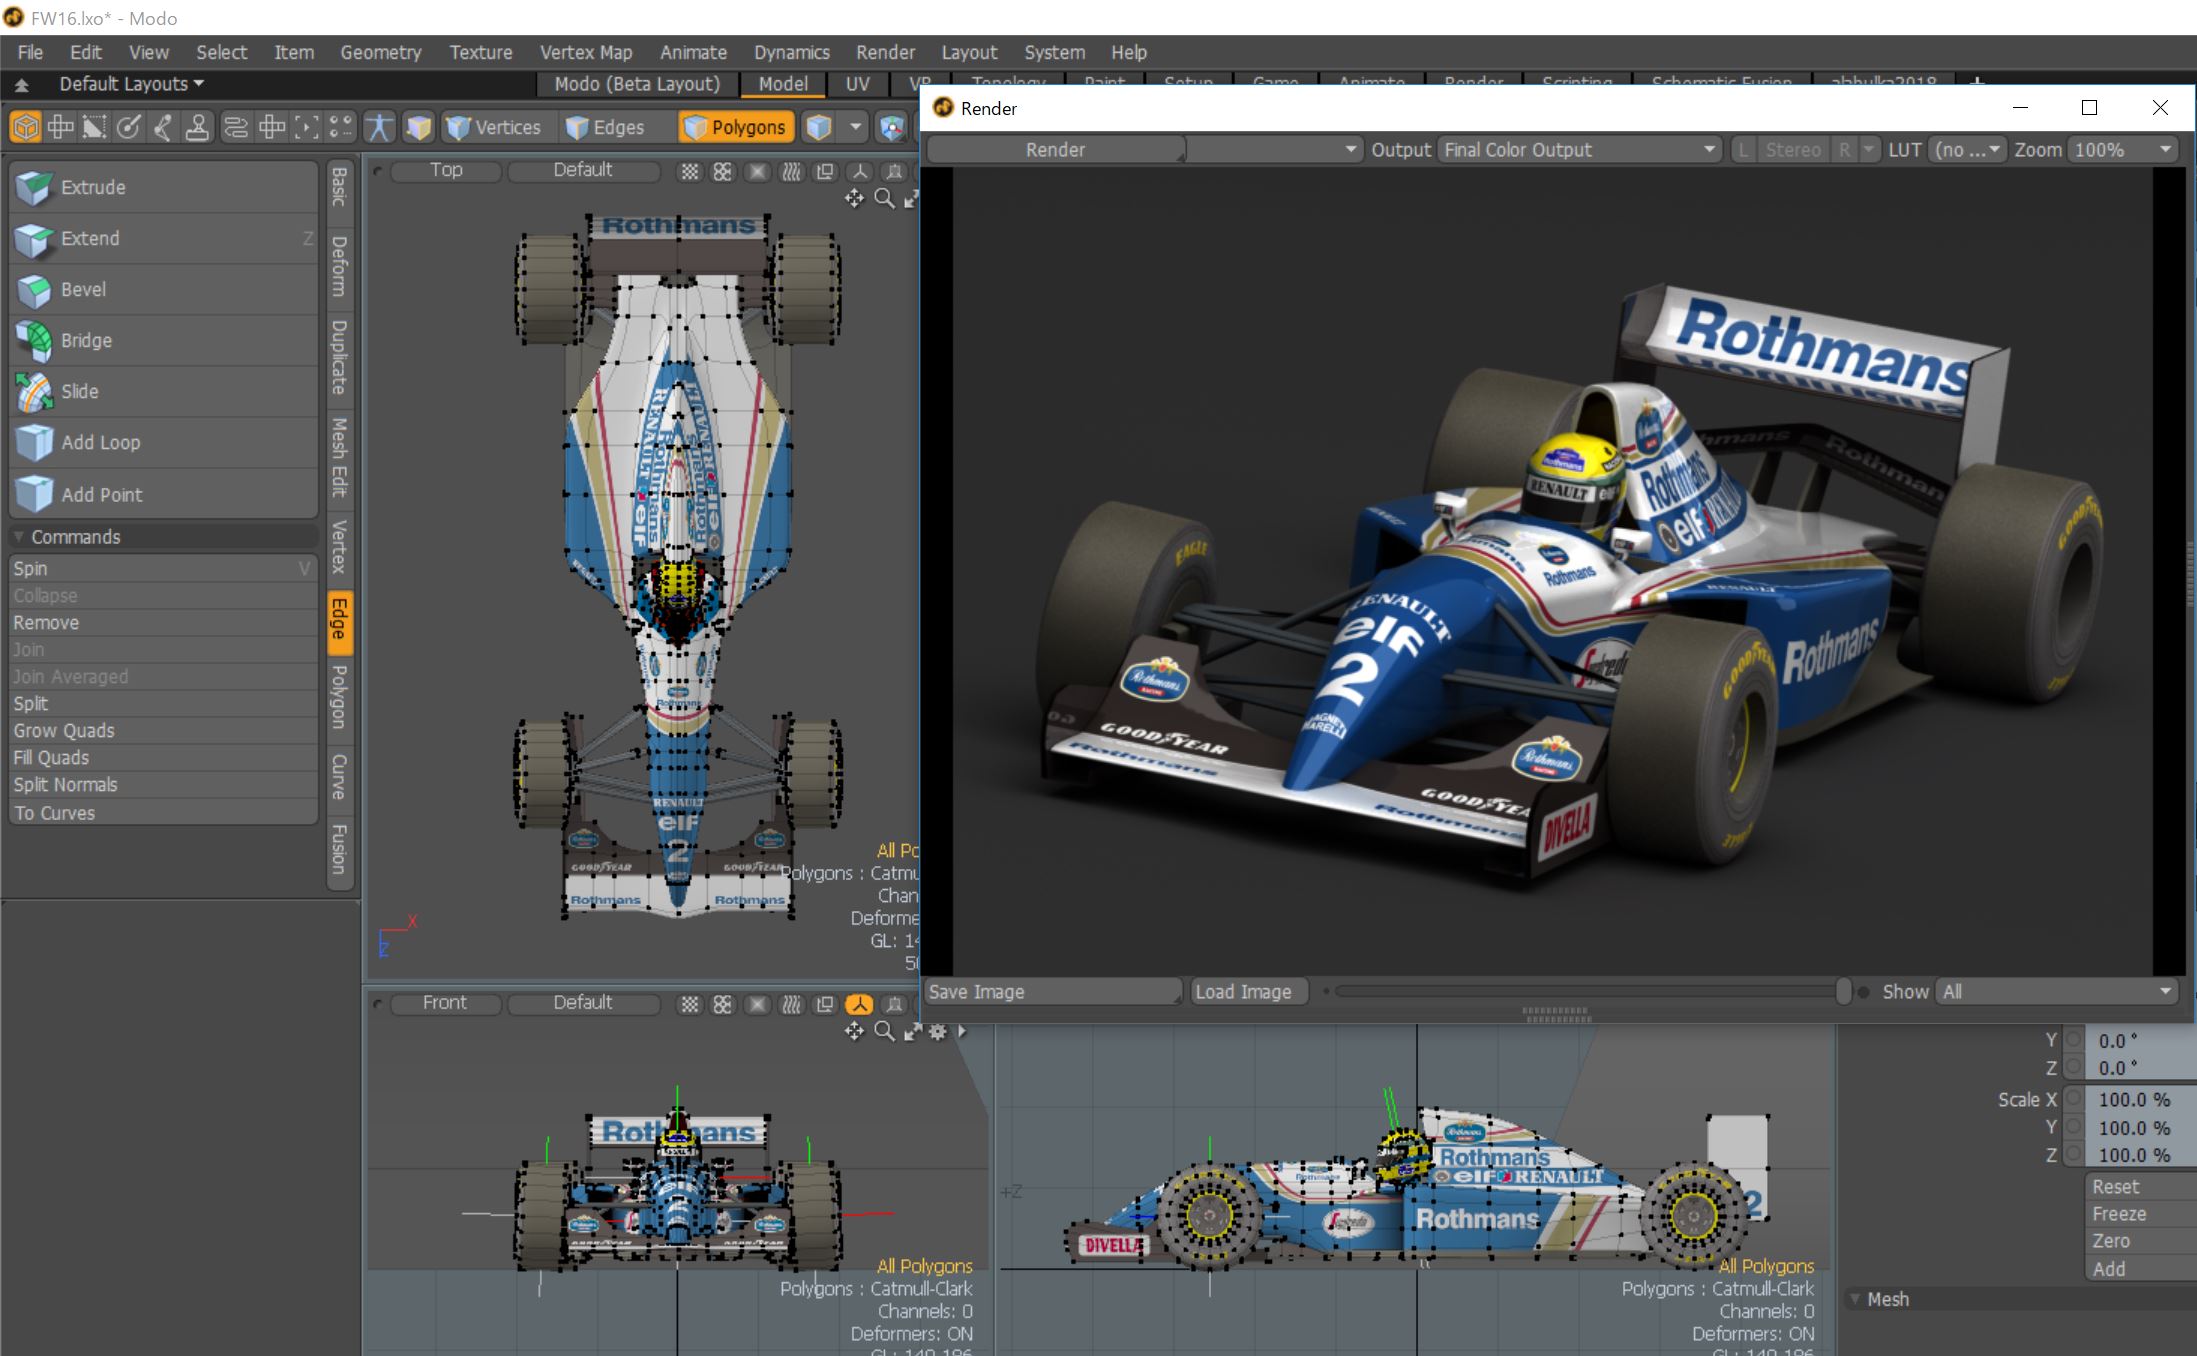Click the Grow Quads command
This screenshot has width=2197, height=1356.
click(163, 731)
